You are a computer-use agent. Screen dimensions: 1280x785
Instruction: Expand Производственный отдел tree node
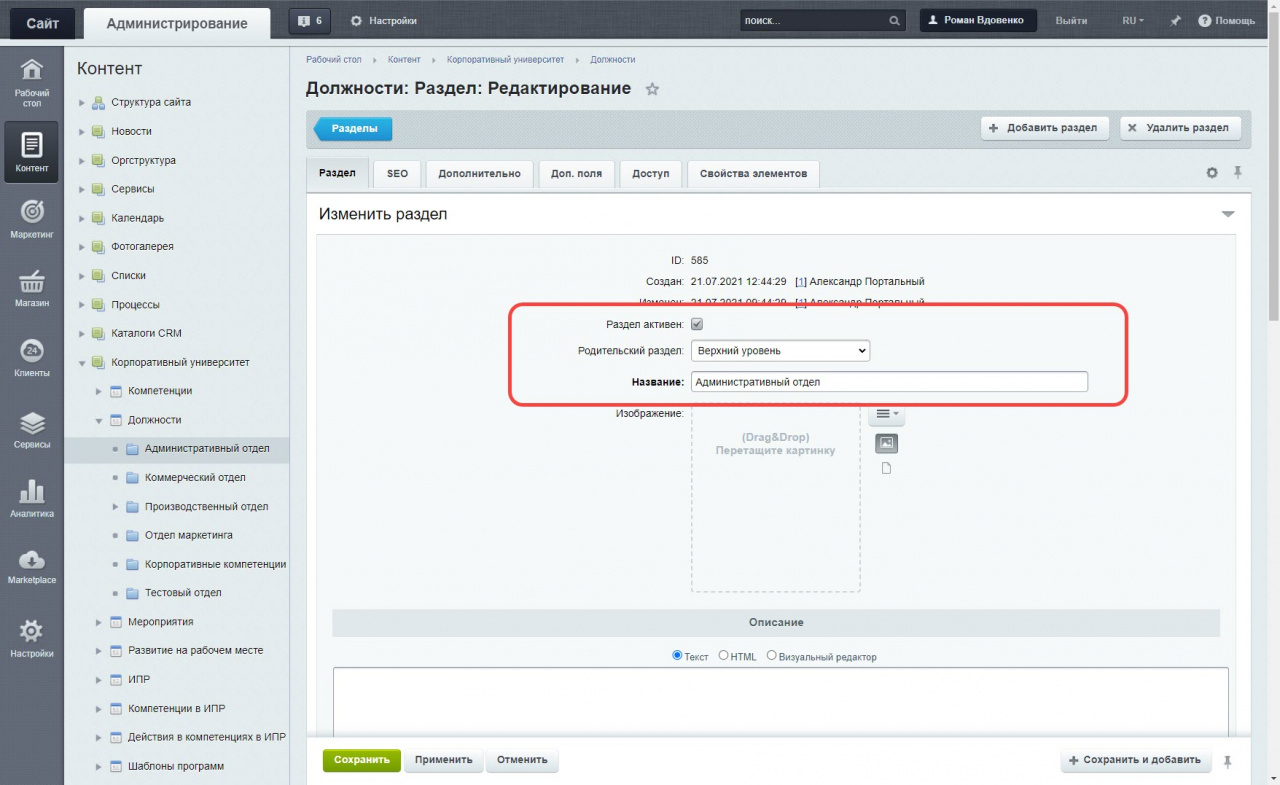116,507
